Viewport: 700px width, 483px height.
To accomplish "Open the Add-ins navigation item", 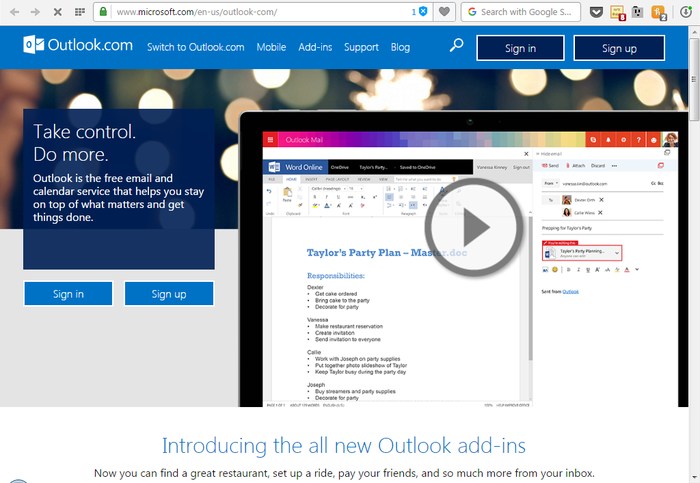I will pos(315,47).
